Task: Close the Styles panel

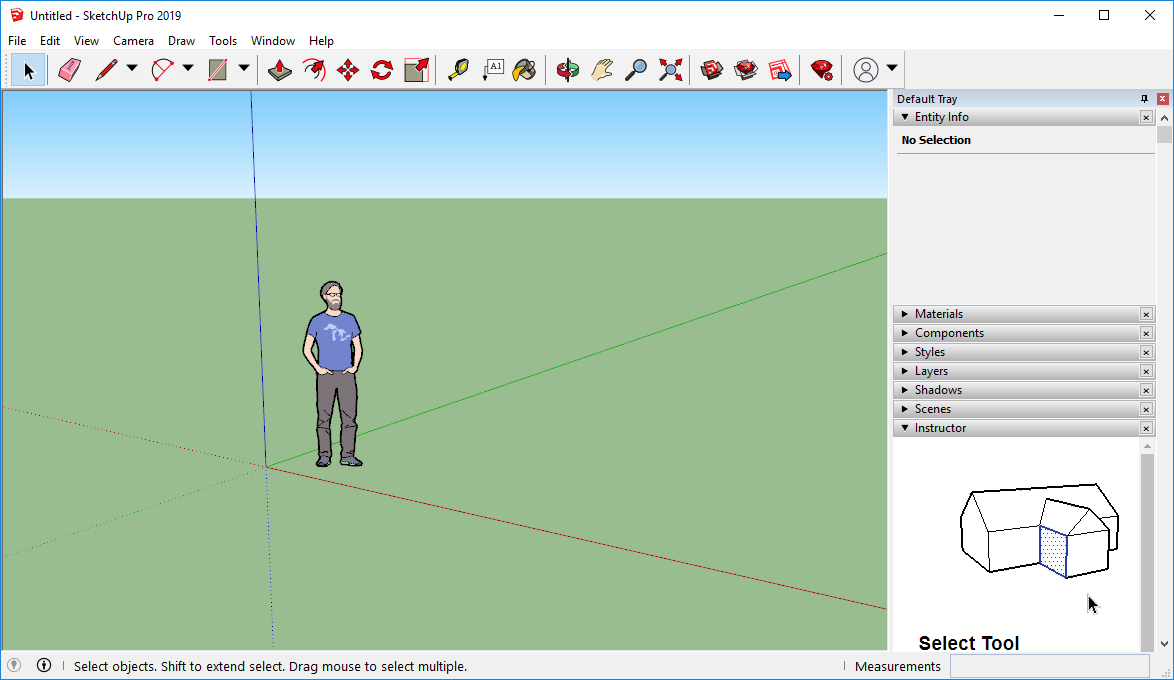Action: (x=1146, y=352)
